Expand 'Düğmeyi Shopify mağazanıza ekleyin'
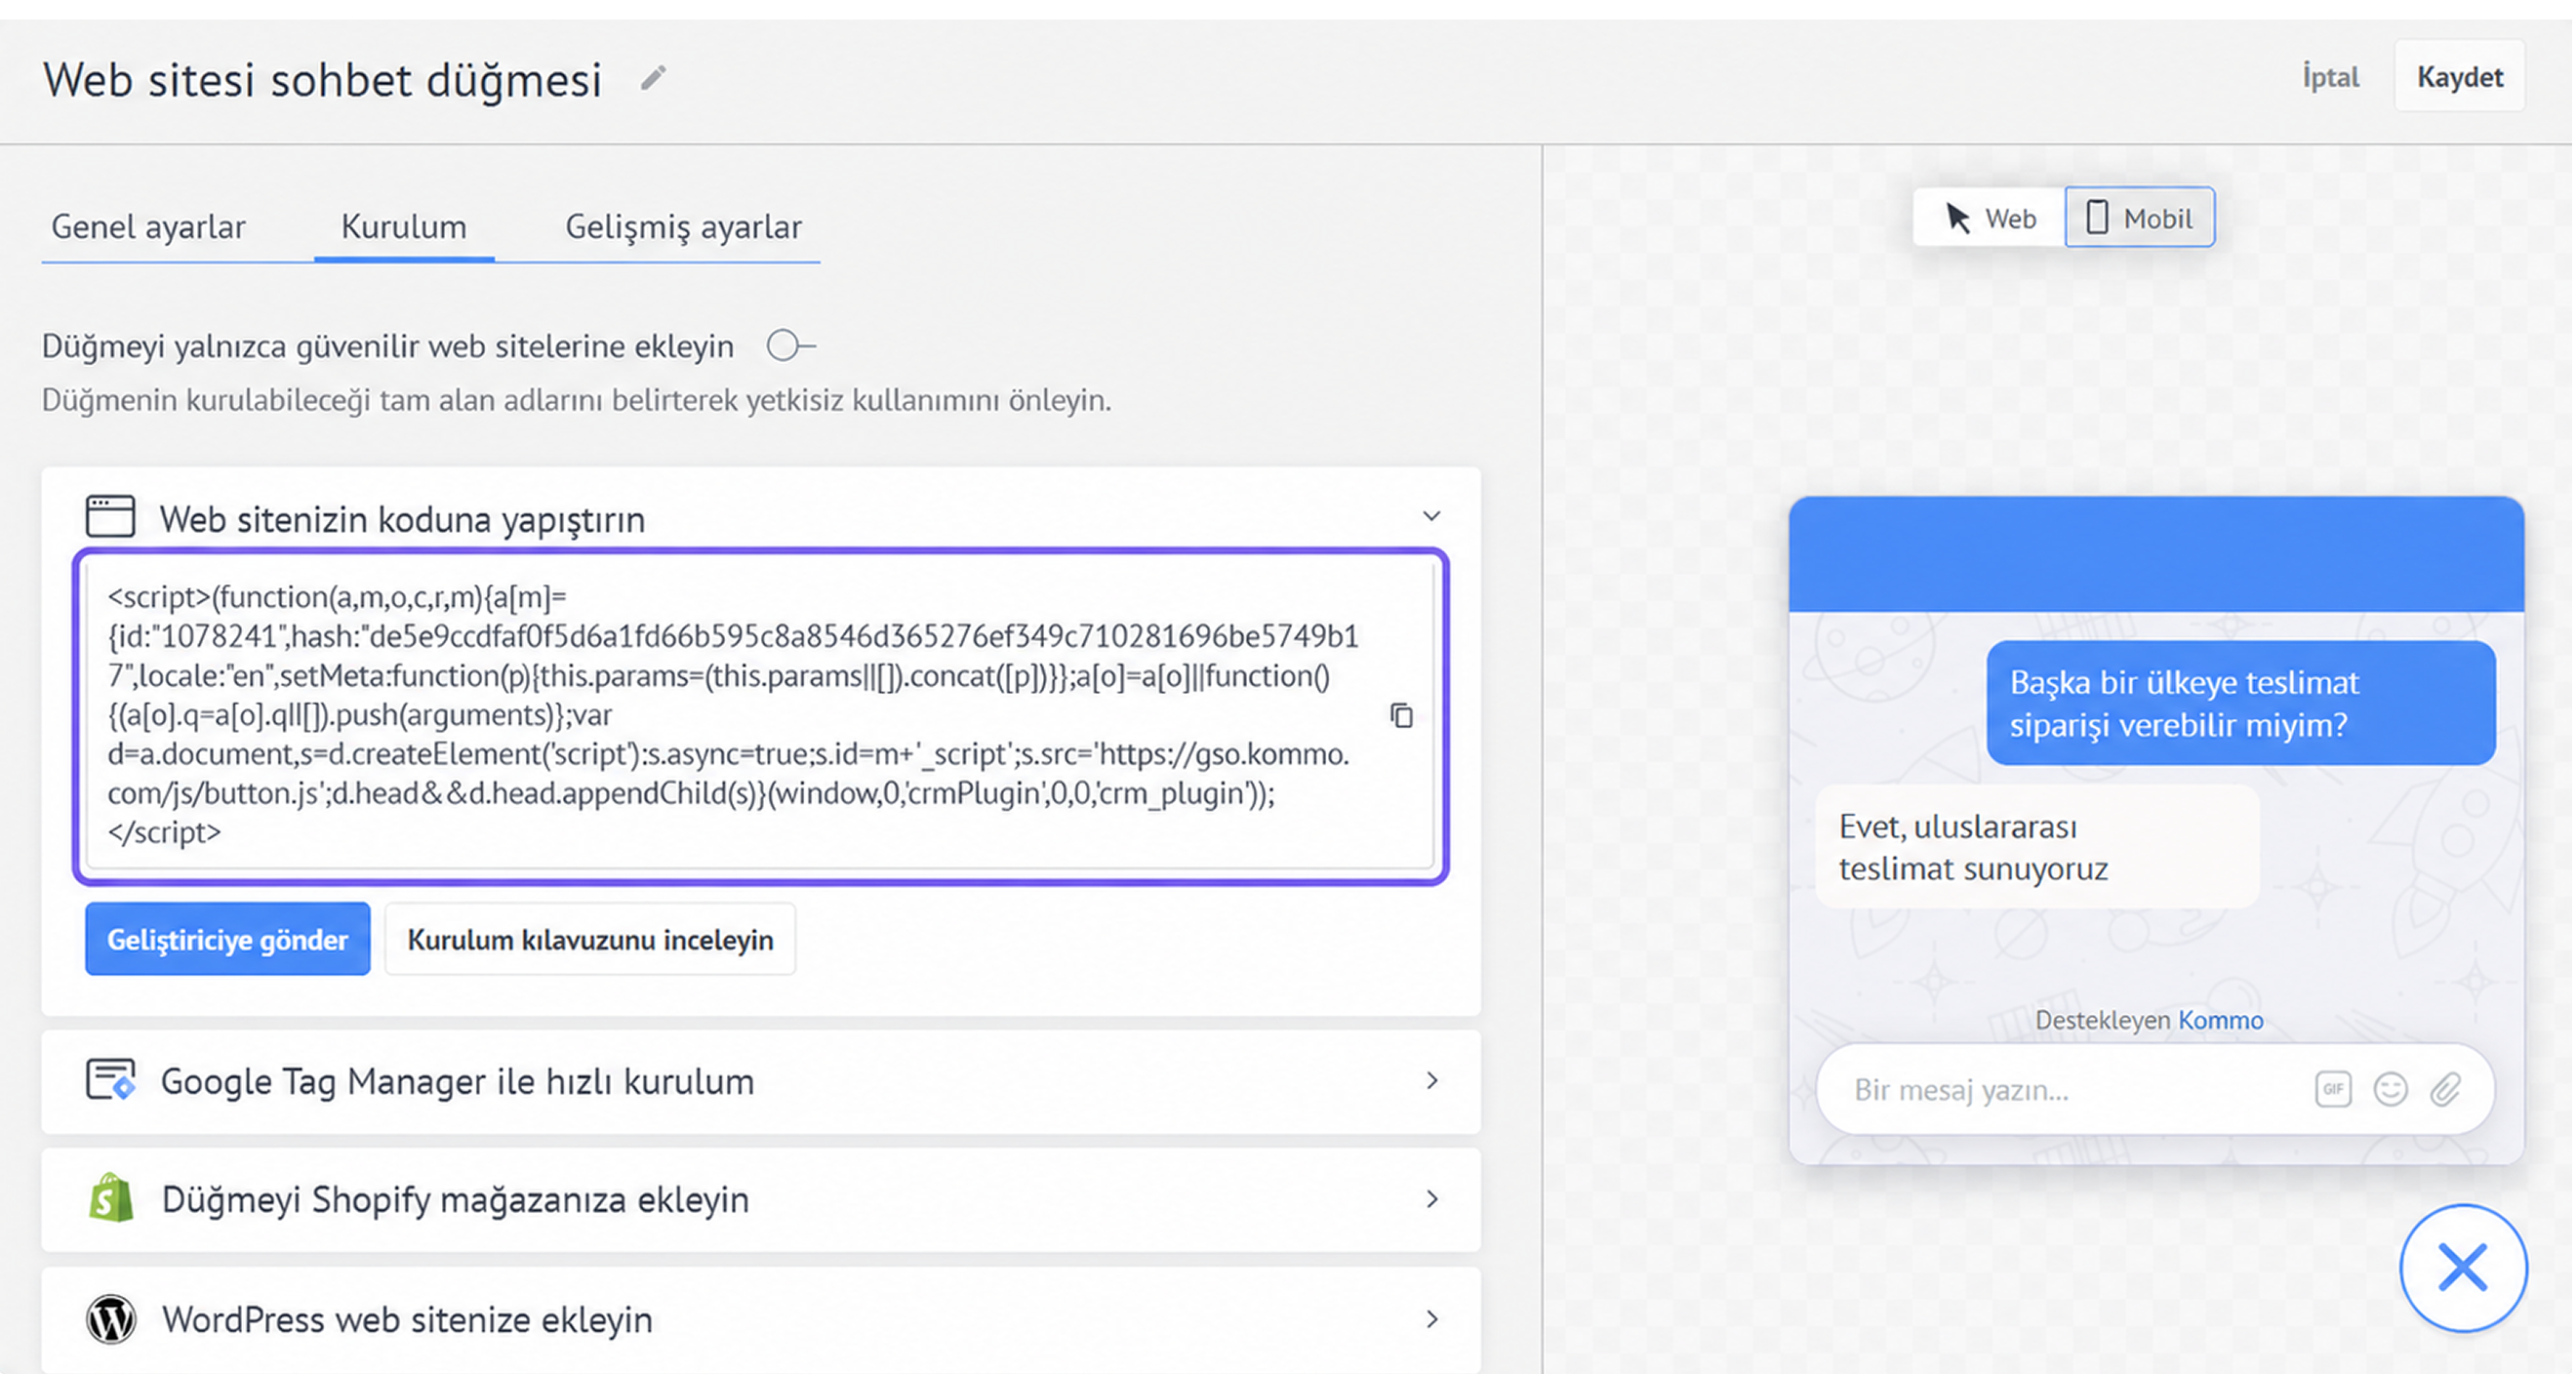The image size is (2576, 1374). click(1432, 1199)
